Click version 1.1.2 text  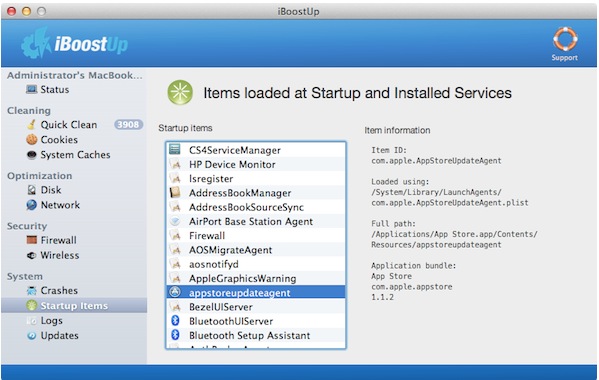coord(382,297)
